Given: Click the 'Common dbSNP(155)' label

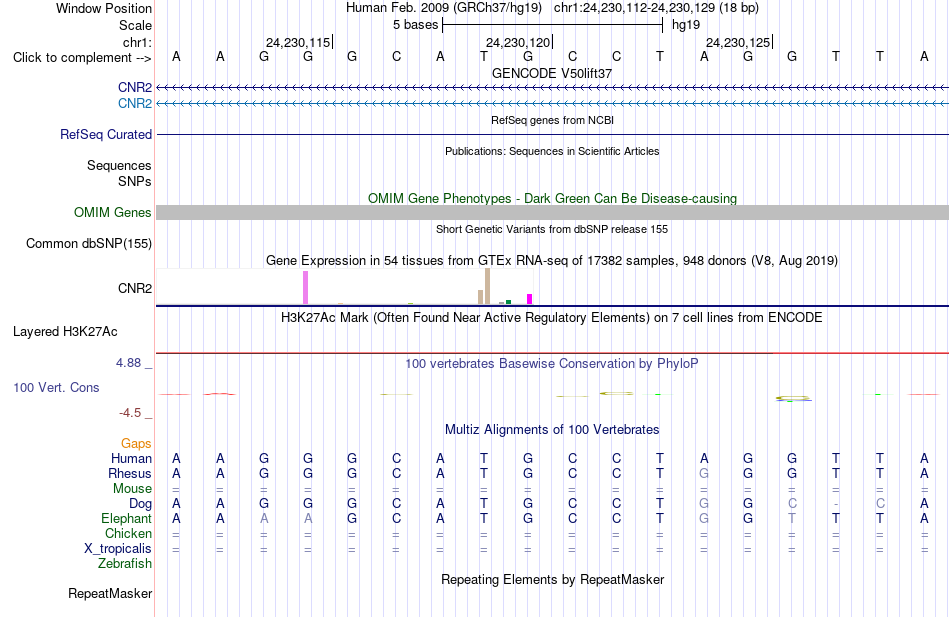Looking at the screenshot, I should click(x=88, y=244).
